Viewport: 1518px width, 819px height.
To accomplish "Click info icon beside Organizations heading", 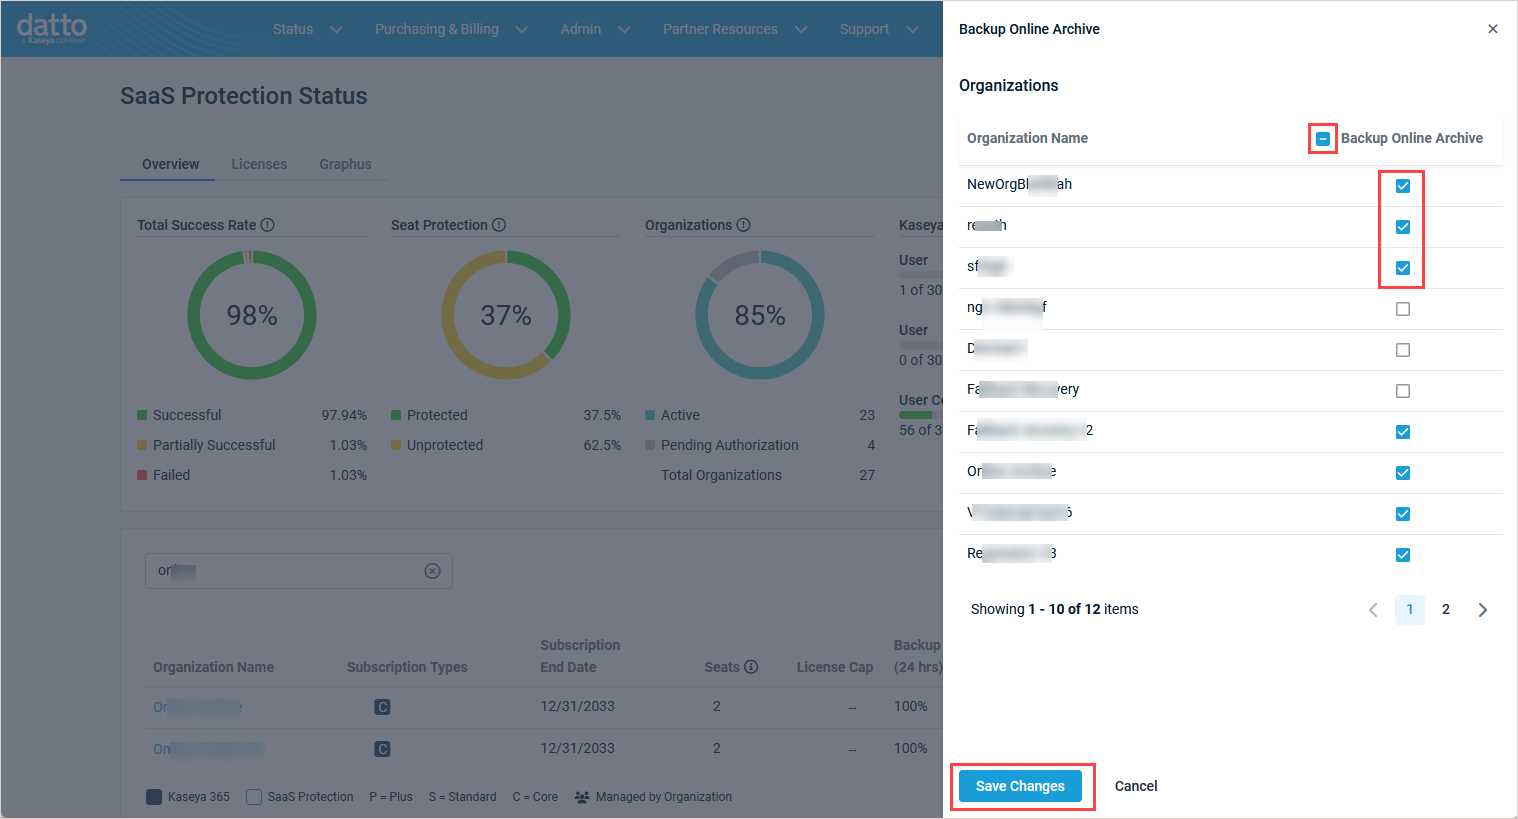I will (743, 225).
